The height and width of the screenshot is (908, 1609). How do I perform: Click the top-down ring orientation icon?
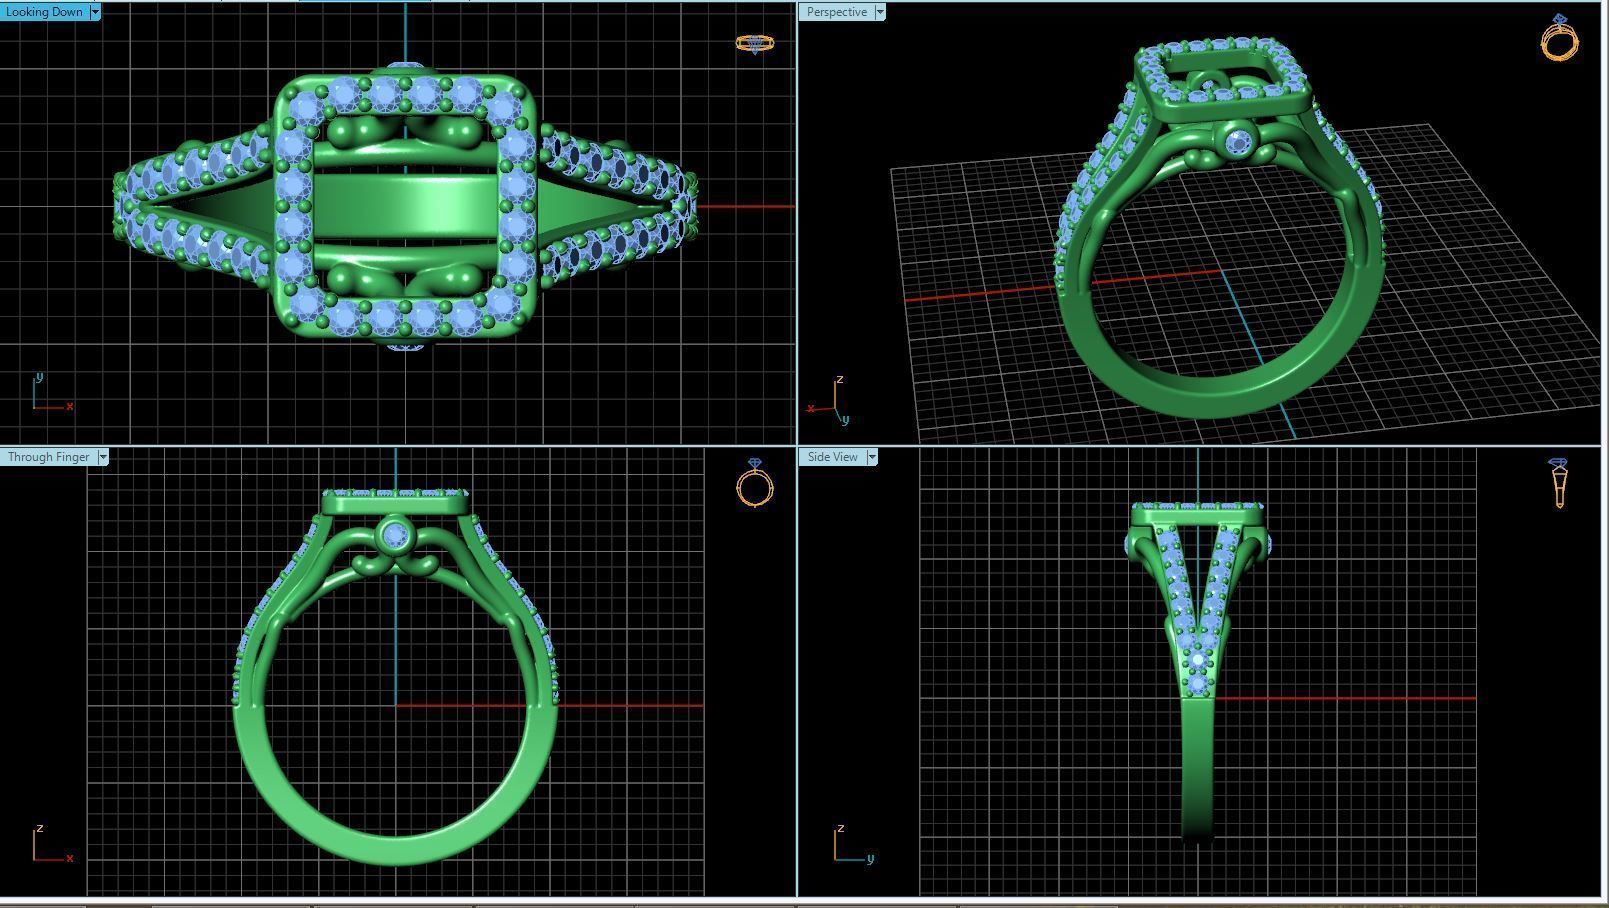click(755, 44)
